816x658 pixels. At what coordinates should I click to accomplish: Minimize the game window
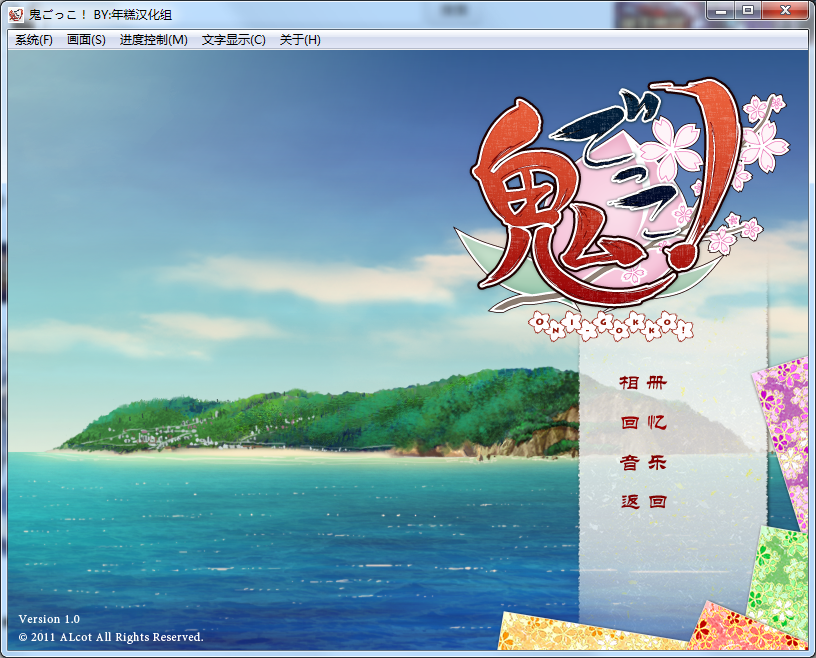[x=721, y=10]
